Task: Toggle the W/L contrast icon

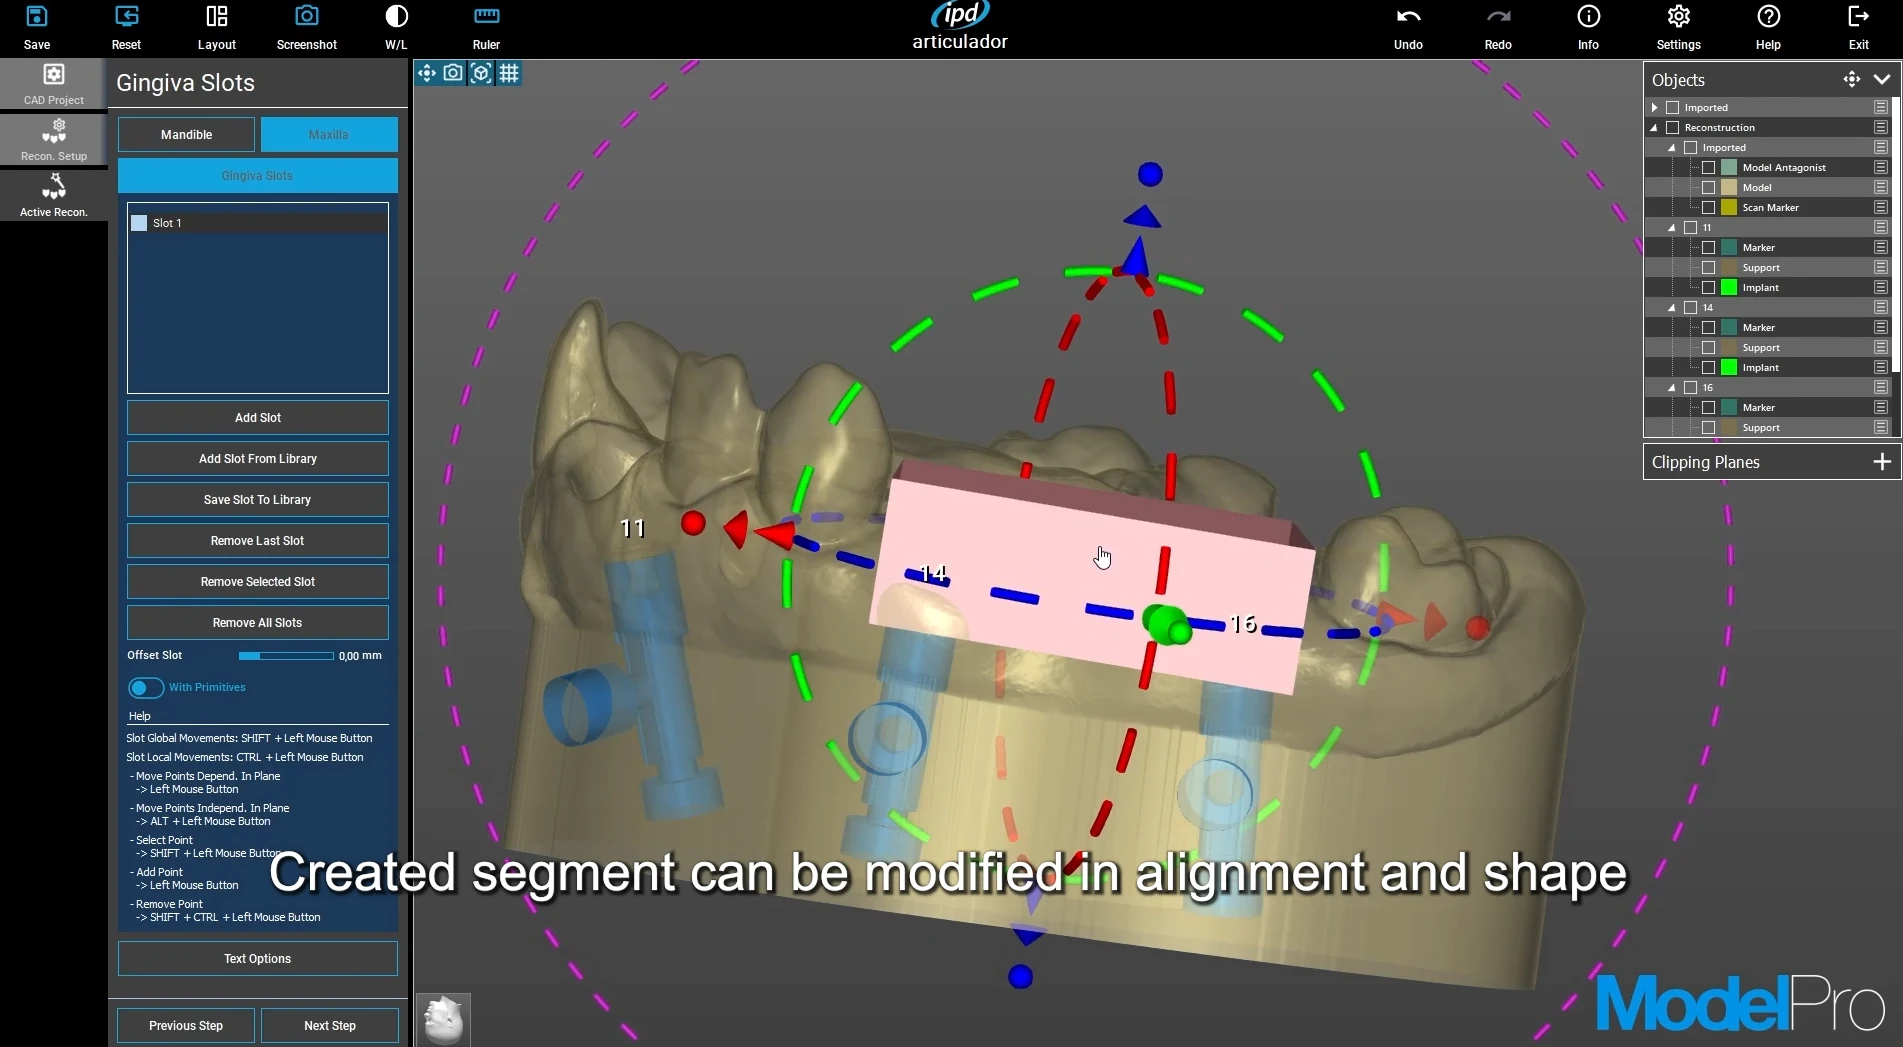Action: 396,17
